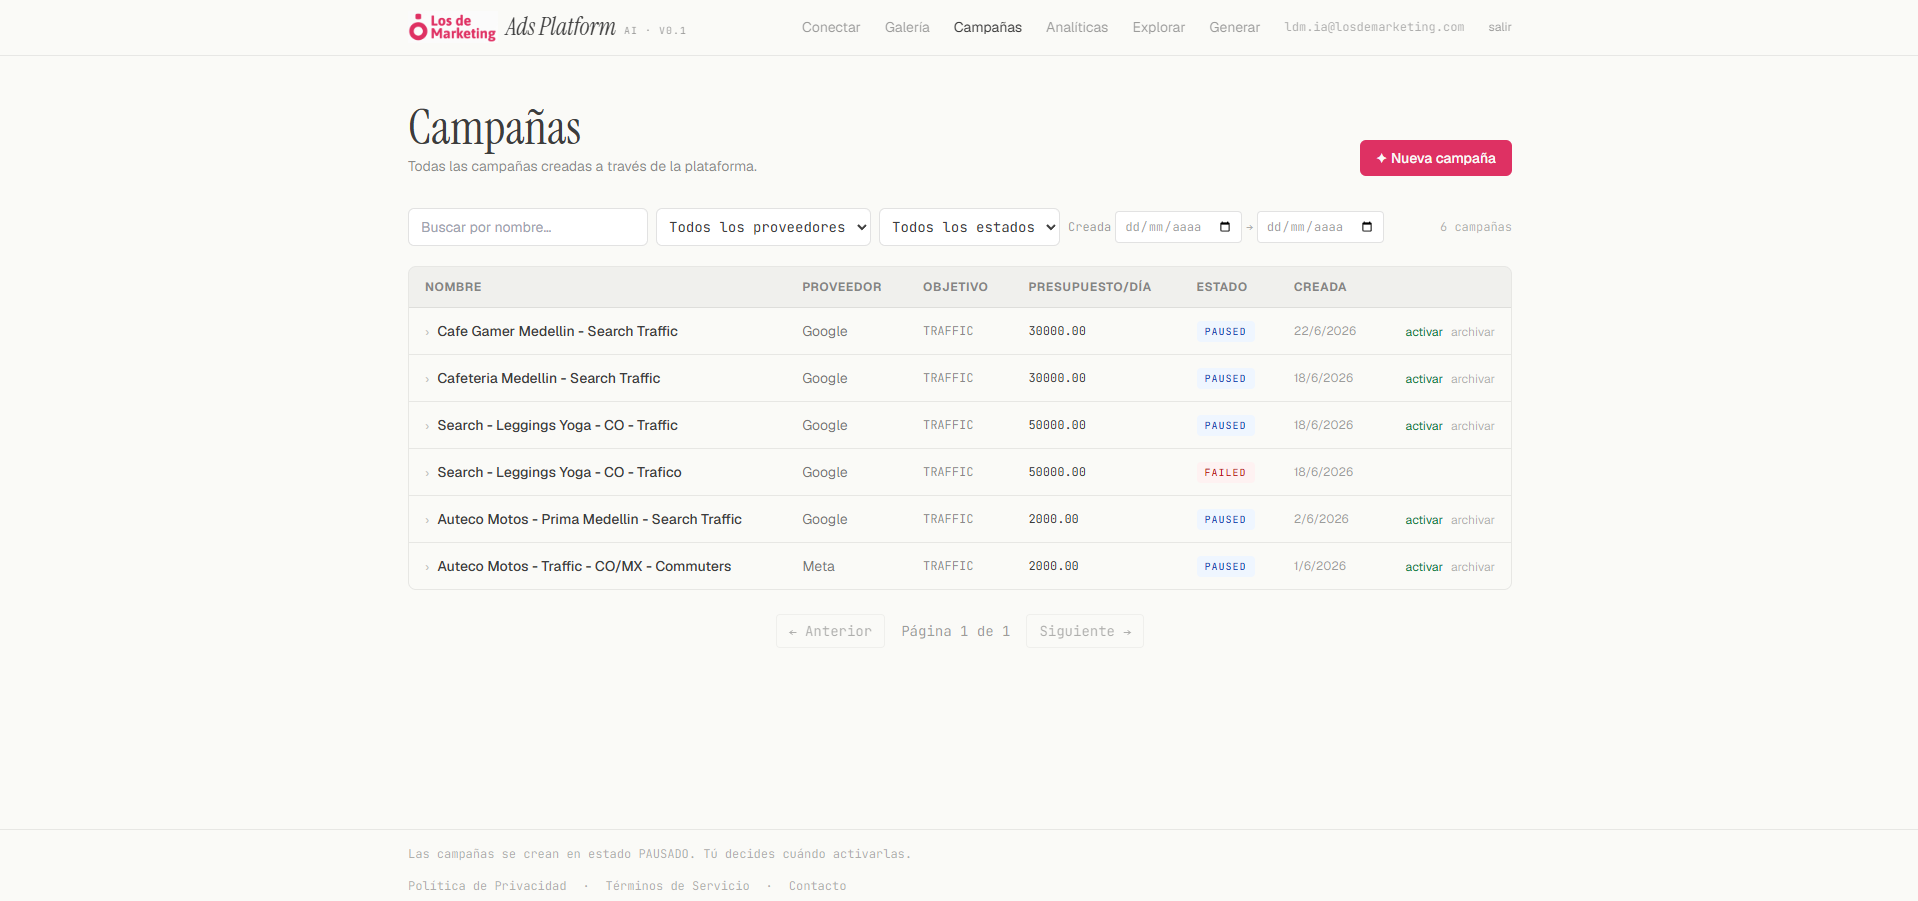Open Términos de Servicio footer link

point(677,886)
